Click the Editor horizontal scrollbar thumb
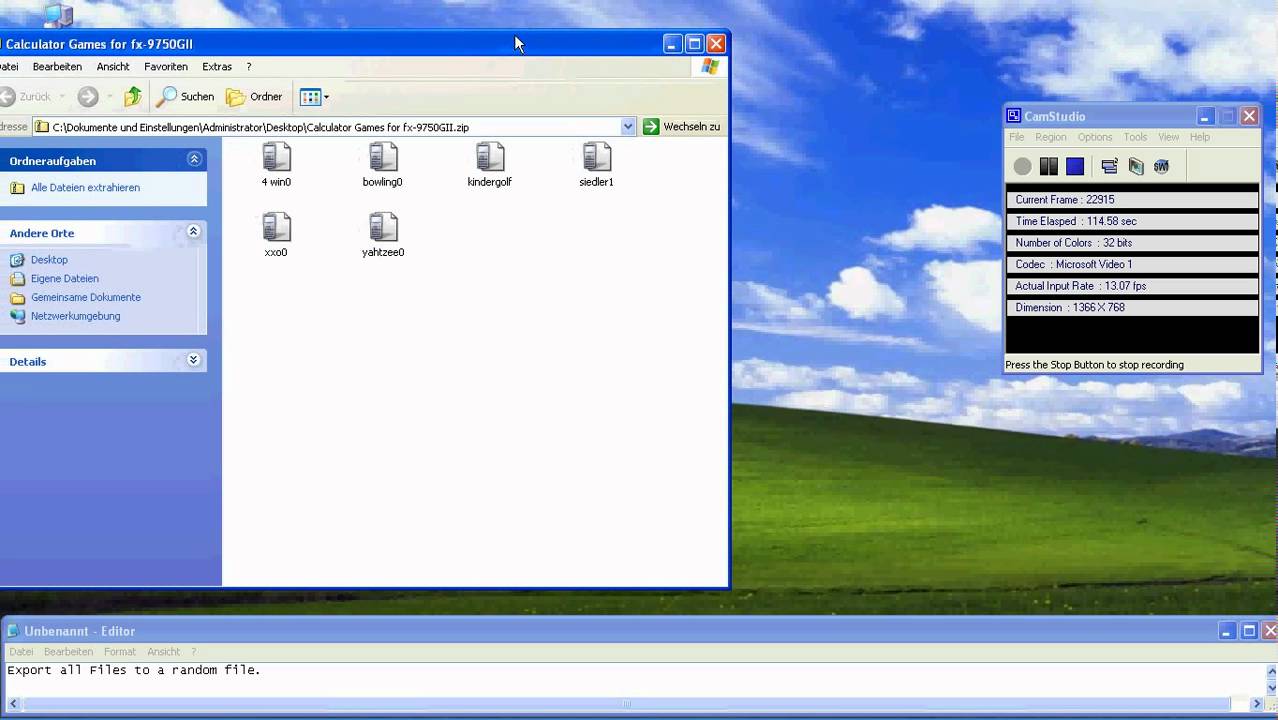The width and height of the screenshot is (1278, 720). pyautogui.click(x=627, y=704)
